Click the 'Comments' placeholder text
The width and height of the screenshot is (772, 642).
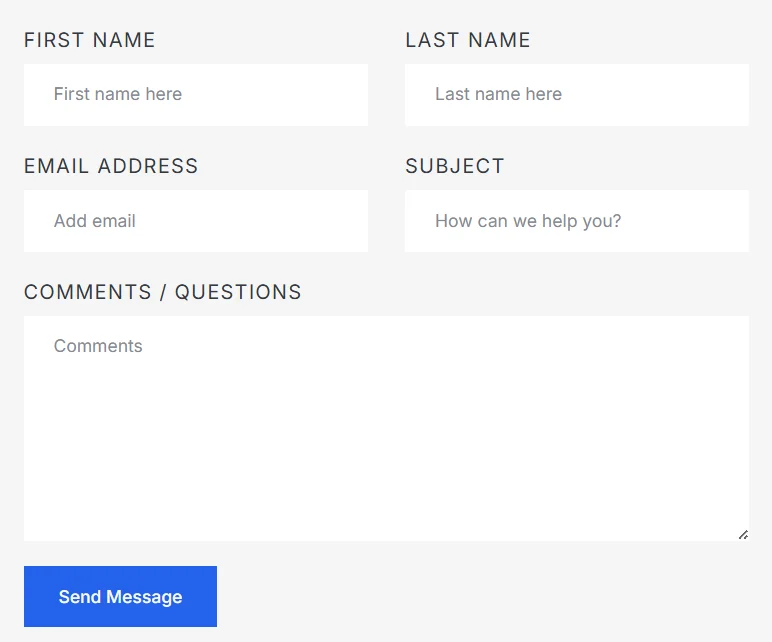click(x=98, y=346)
